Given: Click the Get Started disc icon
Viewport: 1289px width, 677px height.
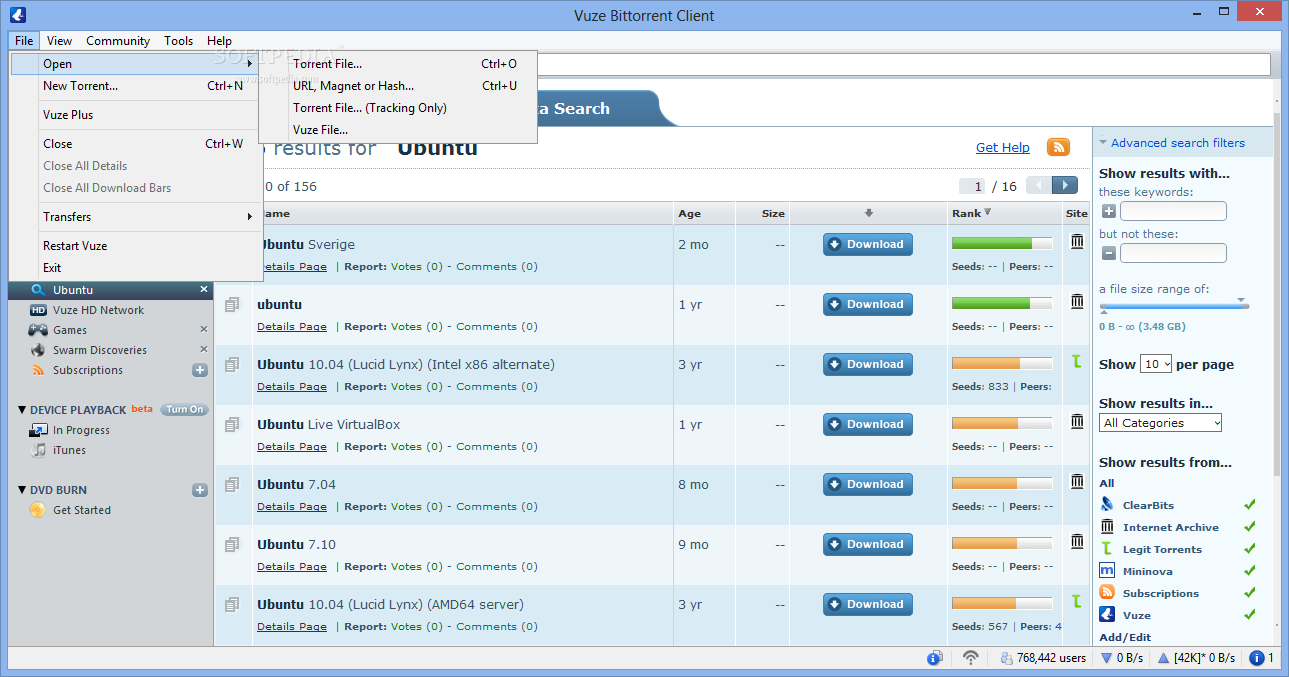Looking at the screenshot, I should pyautogui.click(x=37, y=510).
